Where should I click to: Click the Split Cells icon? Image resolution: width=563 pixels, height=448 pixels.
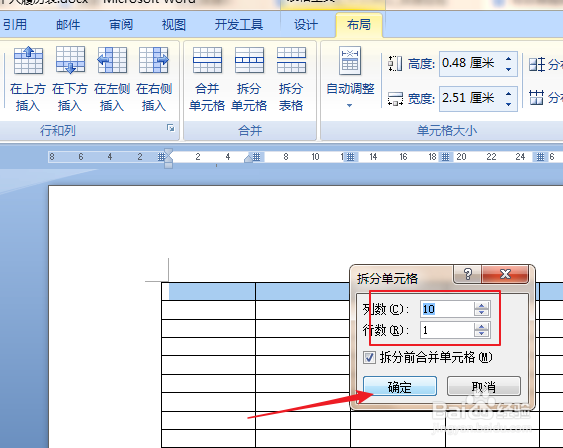(249, 60)
